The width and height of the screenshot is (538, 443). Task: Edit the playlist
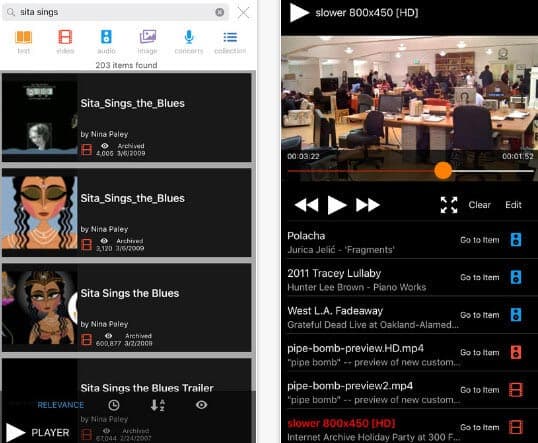point(513,205)
